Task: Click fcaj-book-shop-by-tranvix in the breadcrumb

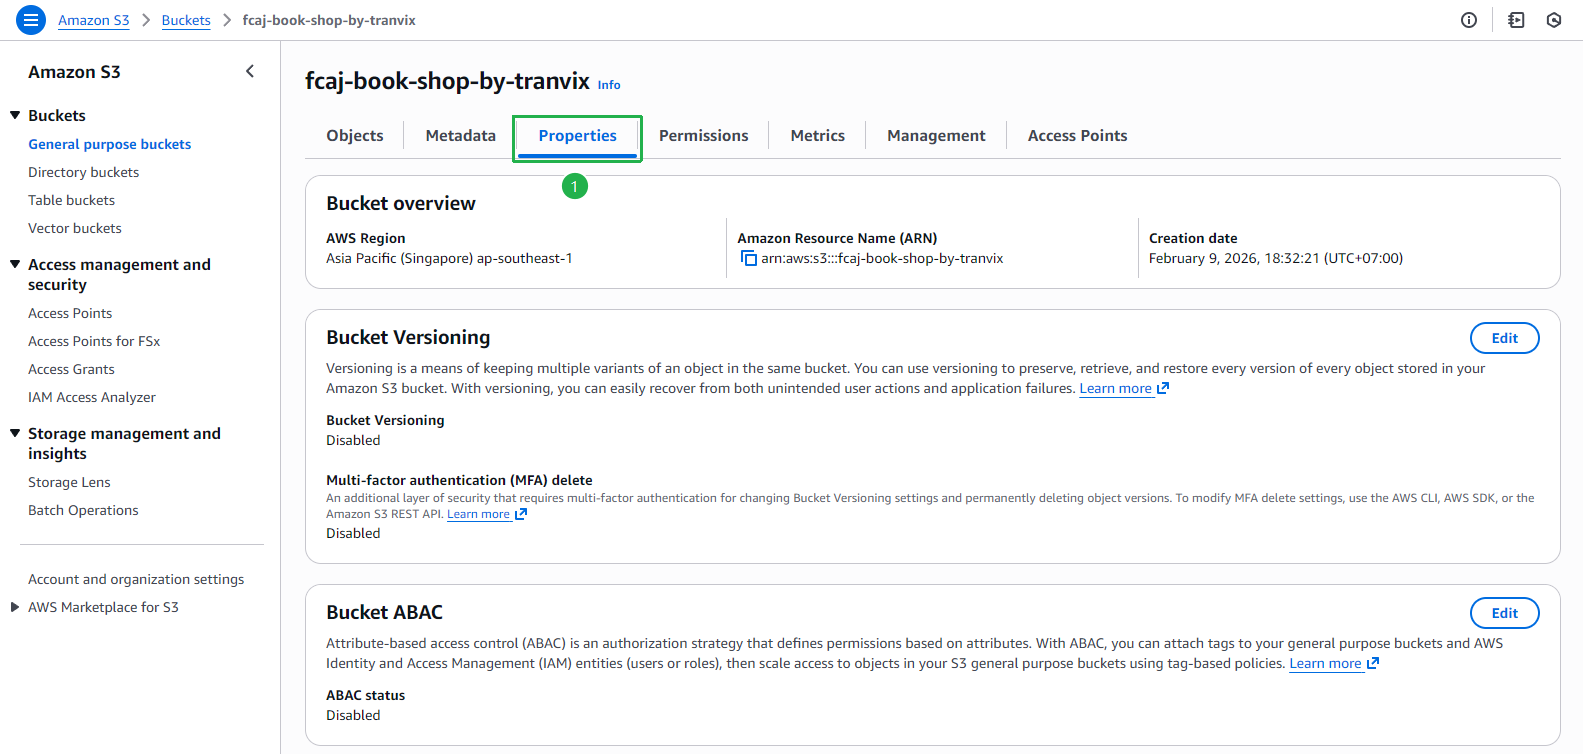Action: coord(329,20)
